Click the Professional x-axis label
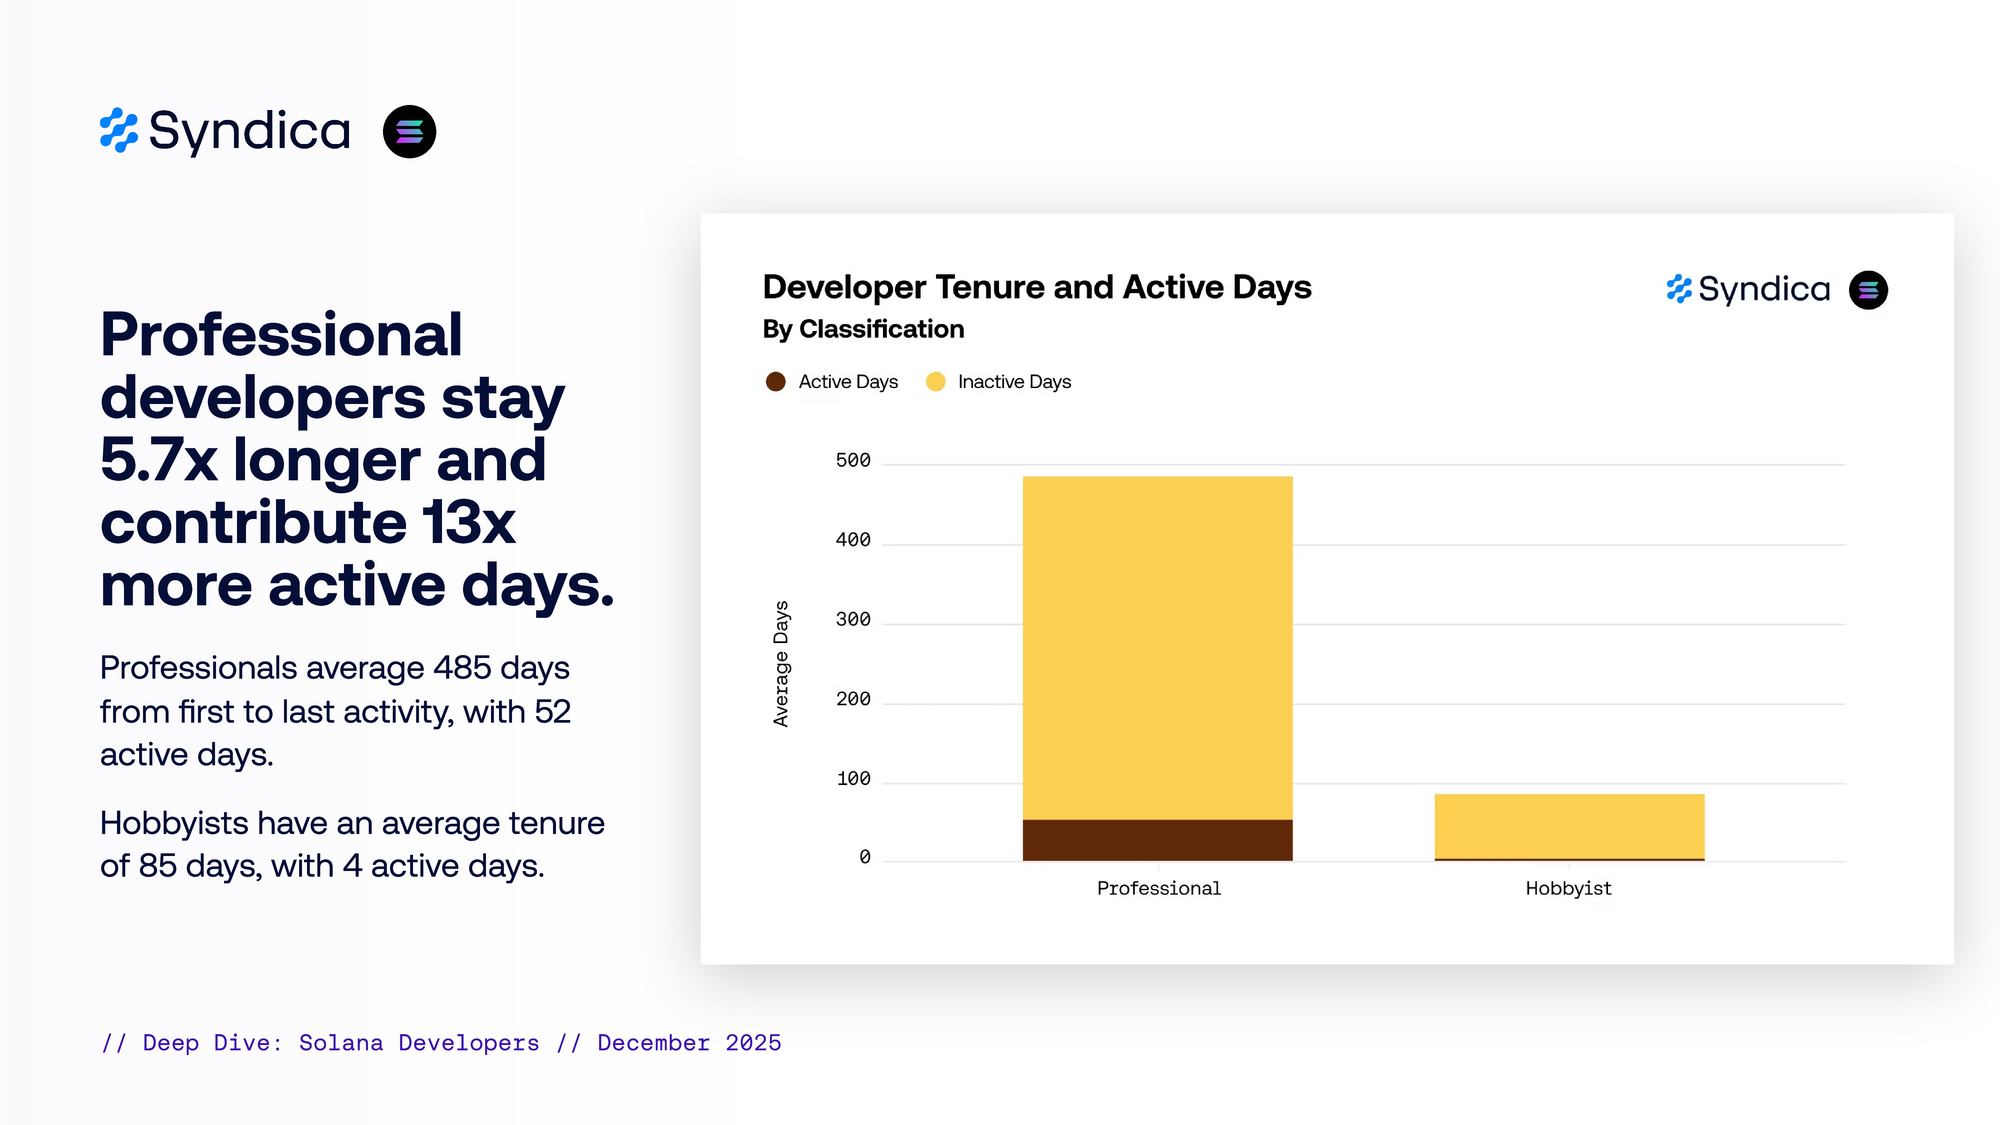 [x=1158, y=888]
